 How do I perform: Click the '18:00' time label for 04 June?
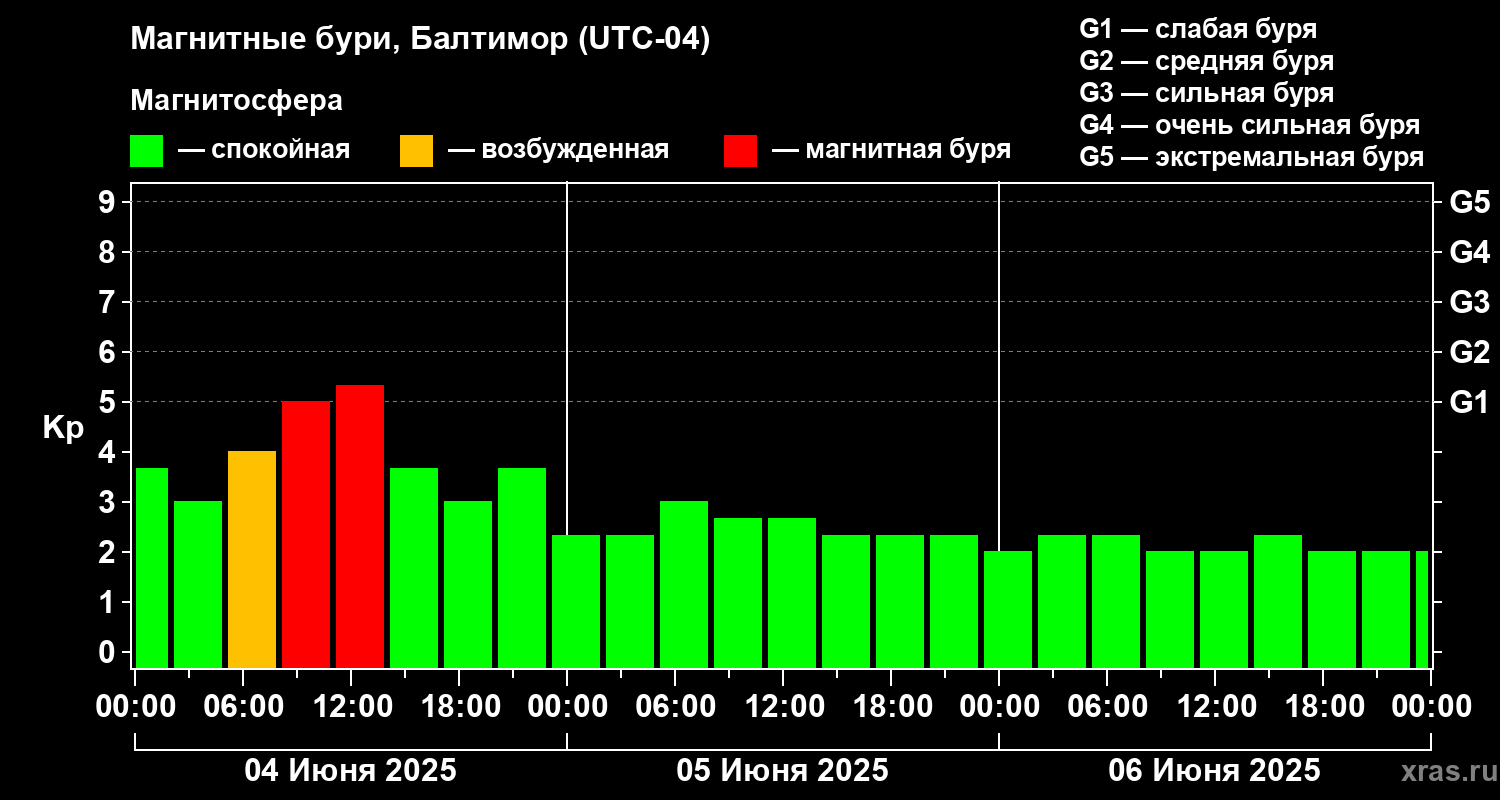[459, 707]
